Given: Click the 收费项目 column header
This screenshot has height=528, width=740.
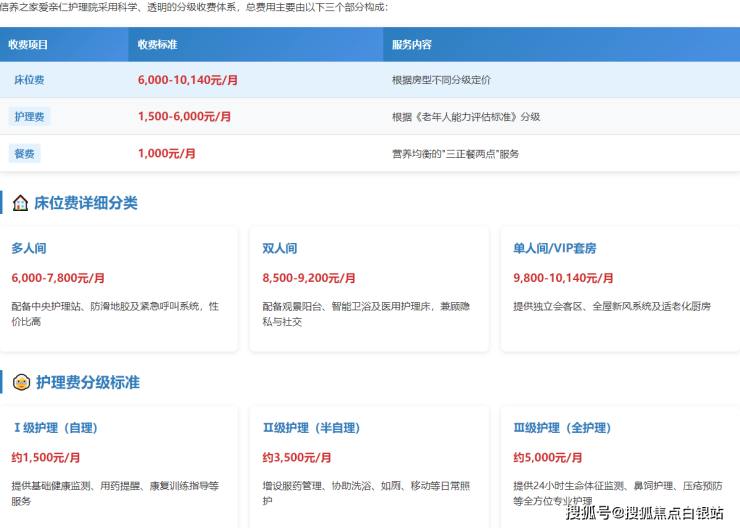Looking at the screenshot, I should 28,45.
